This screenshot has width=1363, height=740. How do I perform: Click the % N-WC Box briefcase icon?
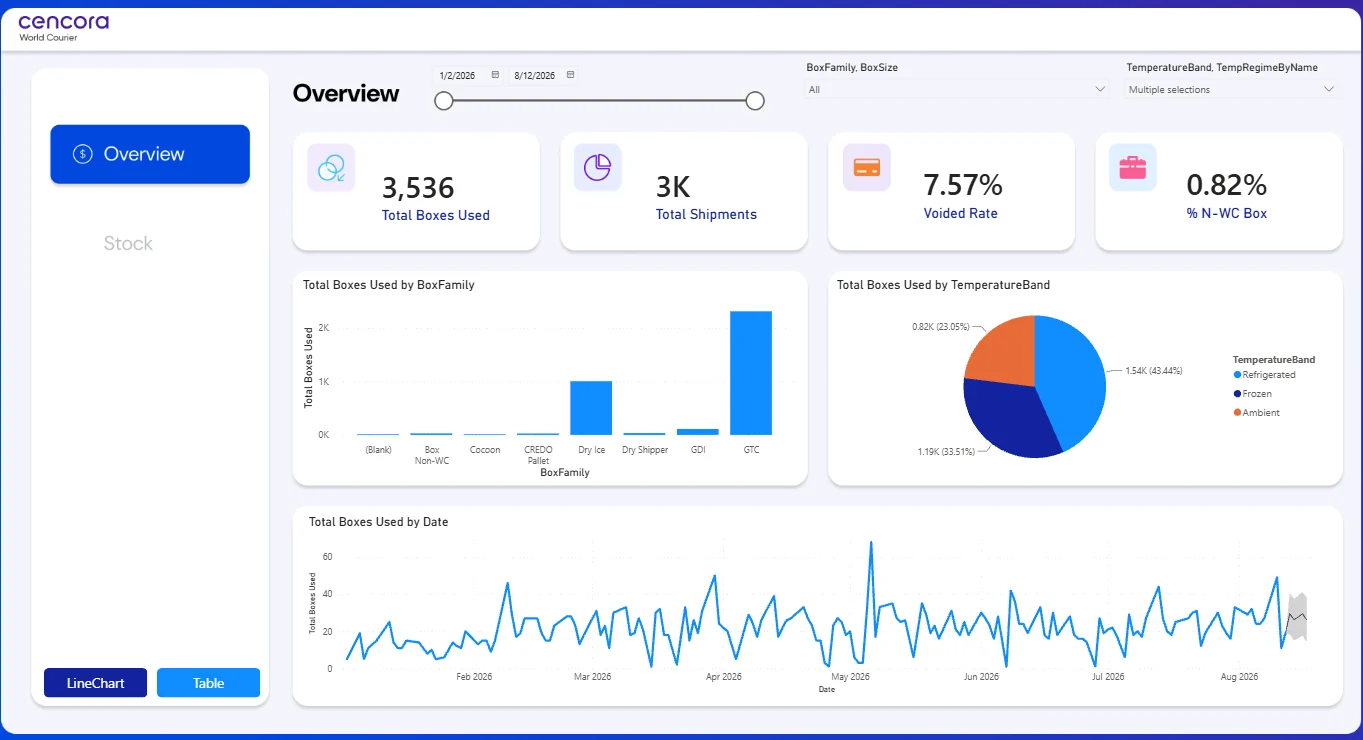pyautogui.click(x=1133, y=167)
